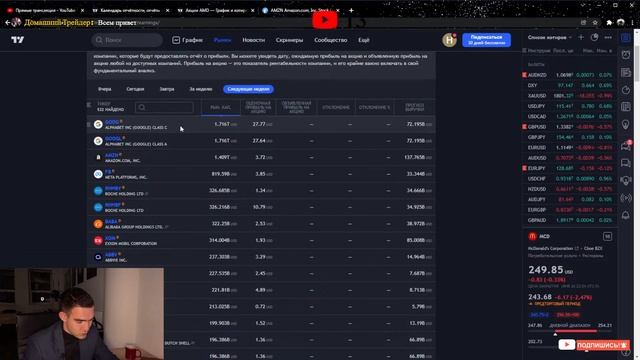The height and width of the screenshot is (360, 640).
Task: Select XAUUSD row in watchlist
Action: [x=569, y=96]
